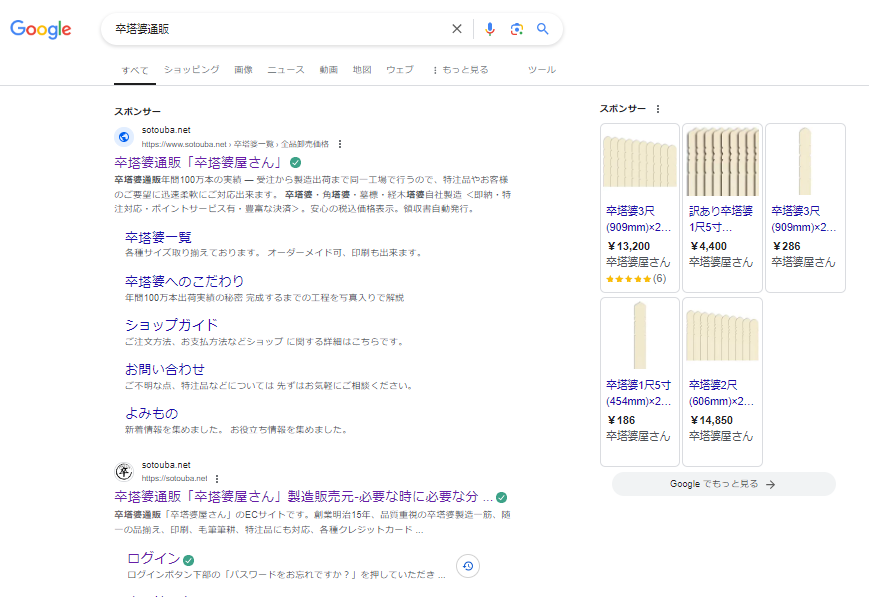Open the 訳あり卒塔婆 ¥4,400 product image
The width and height of the screenshot is (869, 597).
click(723, 161)
